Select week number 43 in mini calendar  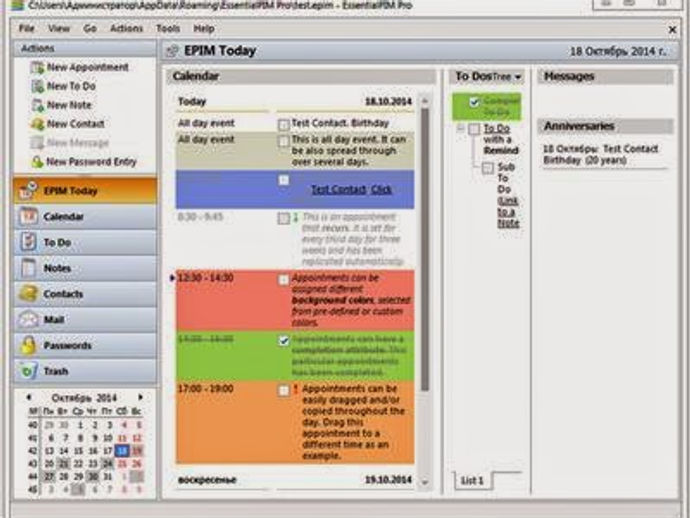tap(33, 464)
